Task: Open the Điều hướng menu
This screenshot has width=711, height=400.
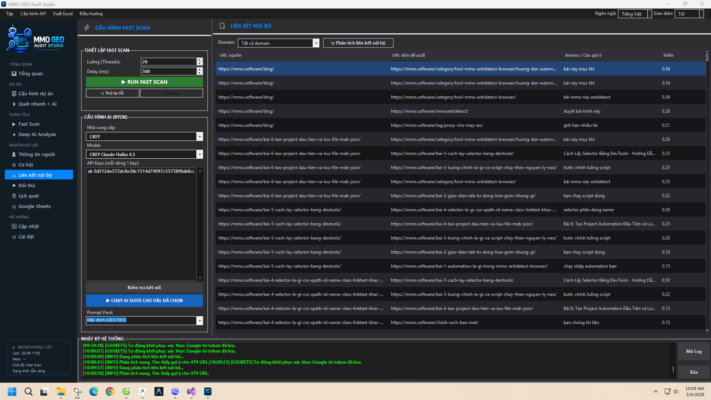Action: 91,14
